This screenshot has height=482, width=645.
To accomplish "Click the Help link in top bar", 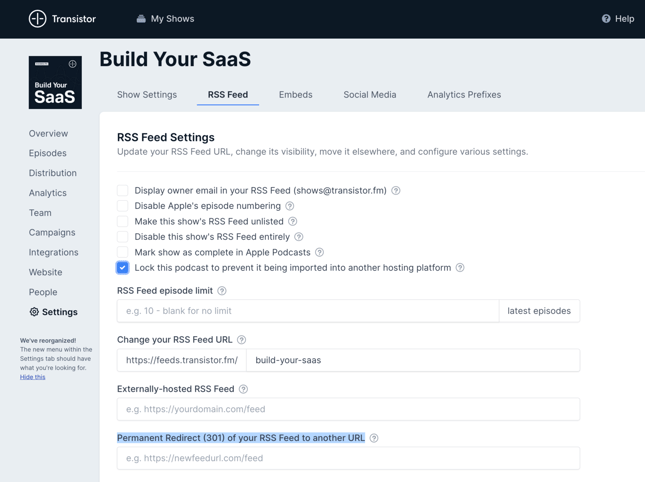I will (624, 19).
